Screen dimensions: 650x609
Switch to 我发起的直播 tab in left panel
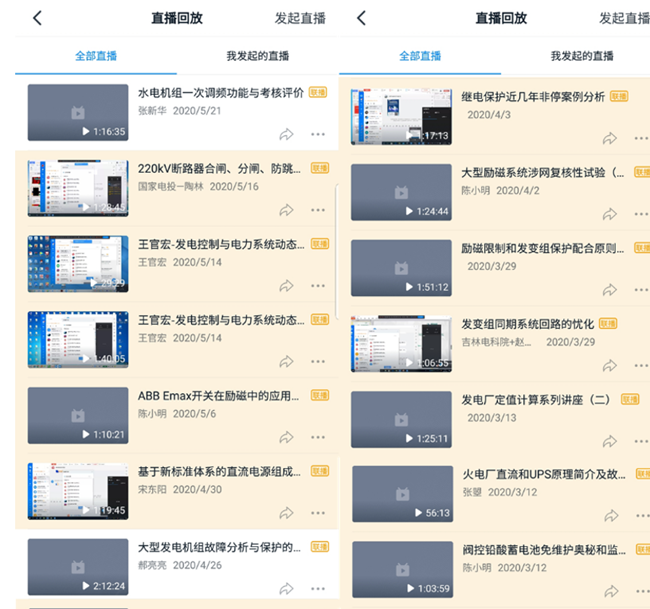point(257,56)
